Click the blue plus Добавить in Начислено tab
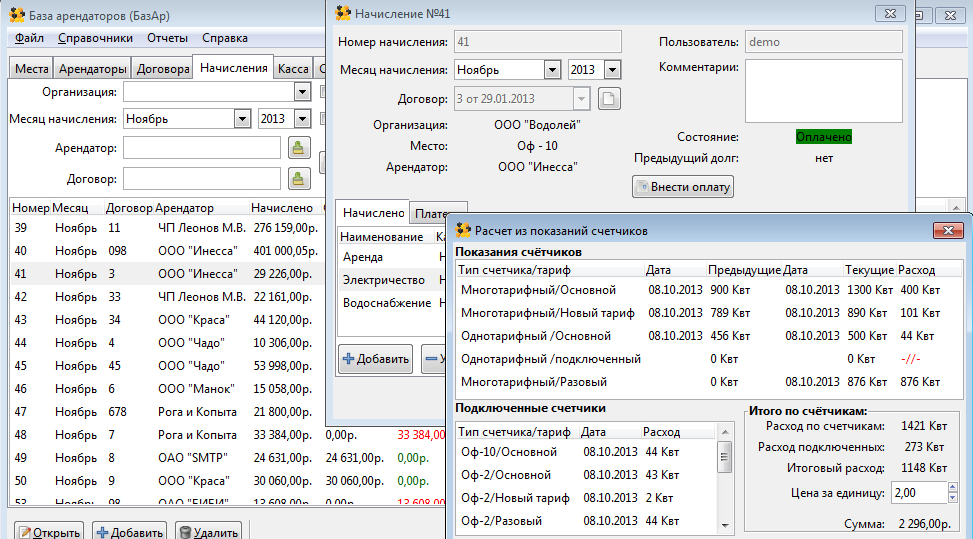The image size is (973, 539). [x=375, y=359]
